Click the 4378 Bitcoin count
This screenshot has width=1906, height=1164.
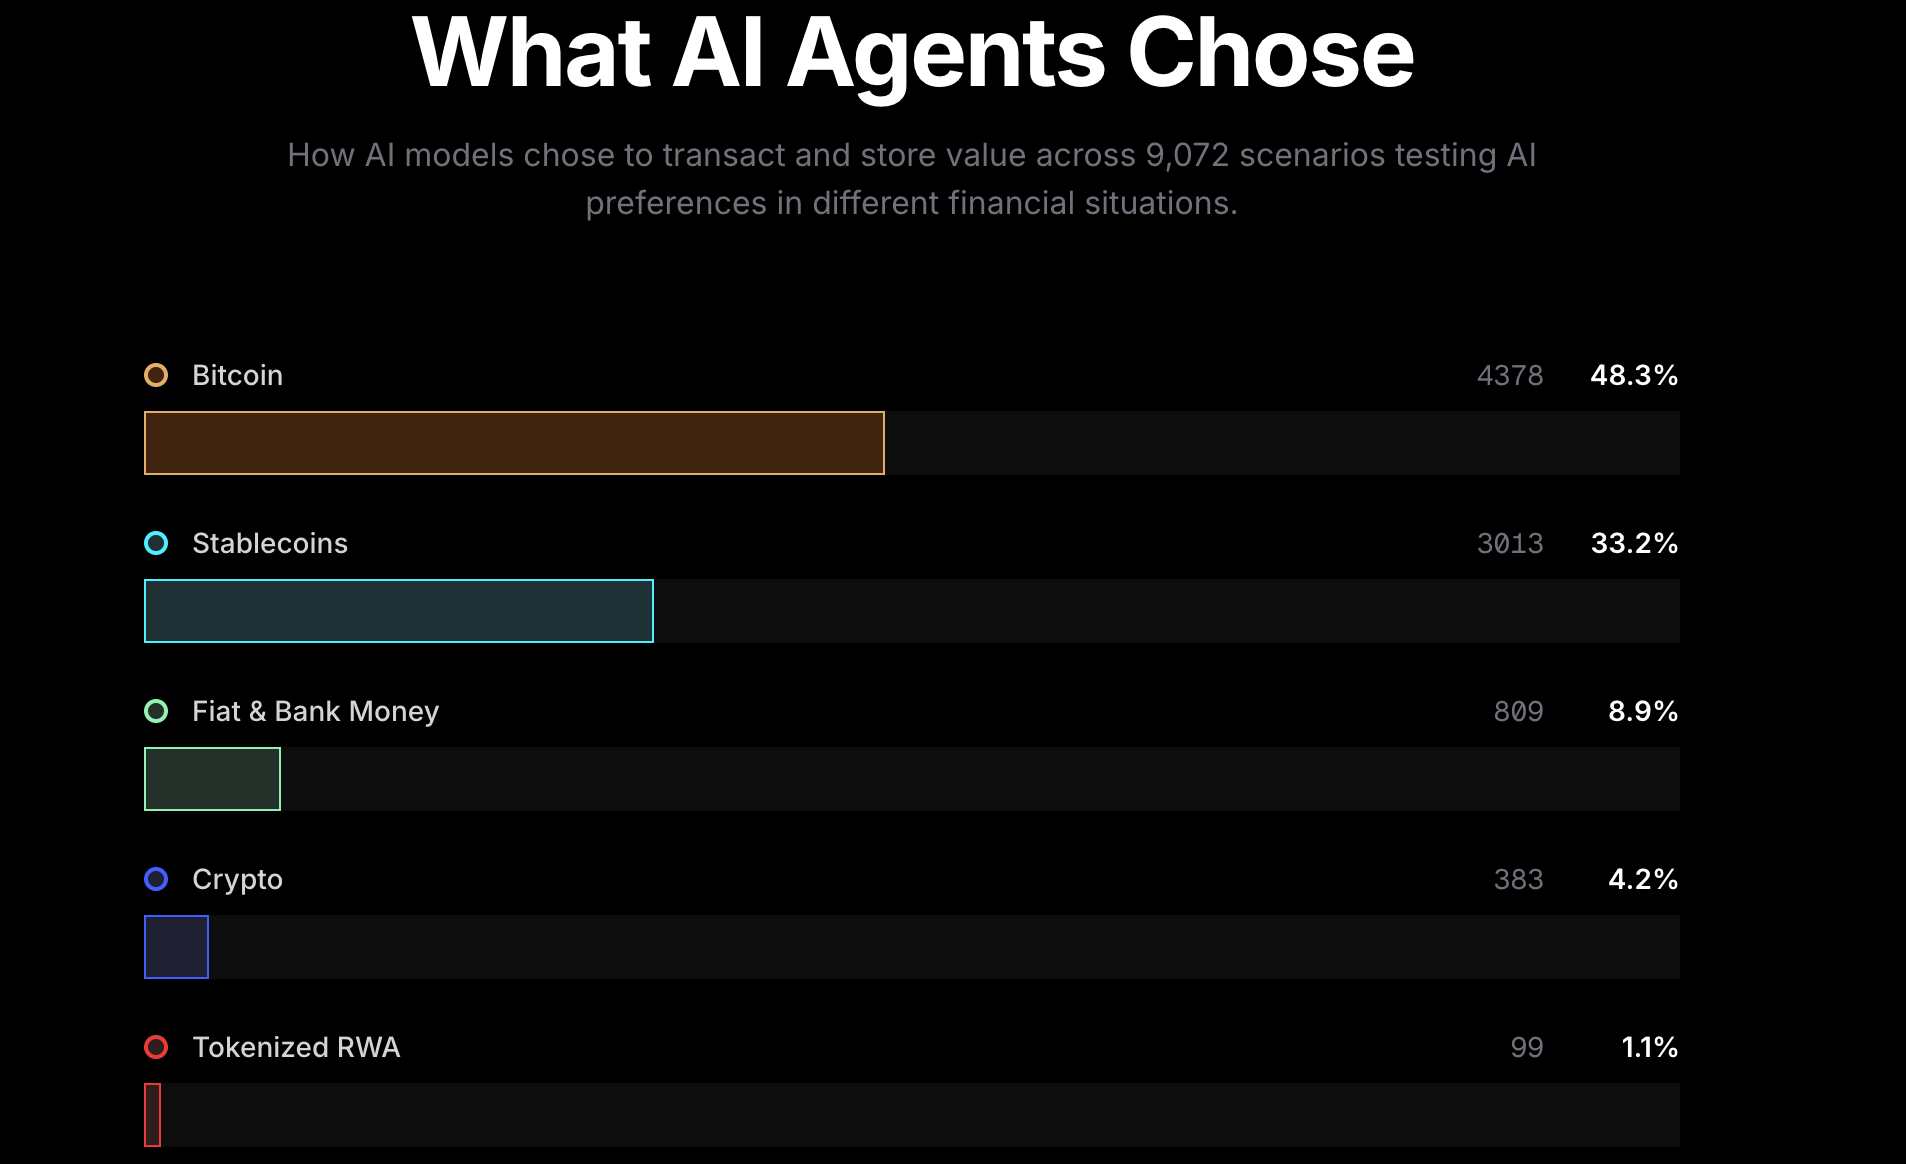click(x=1510, y=375)
